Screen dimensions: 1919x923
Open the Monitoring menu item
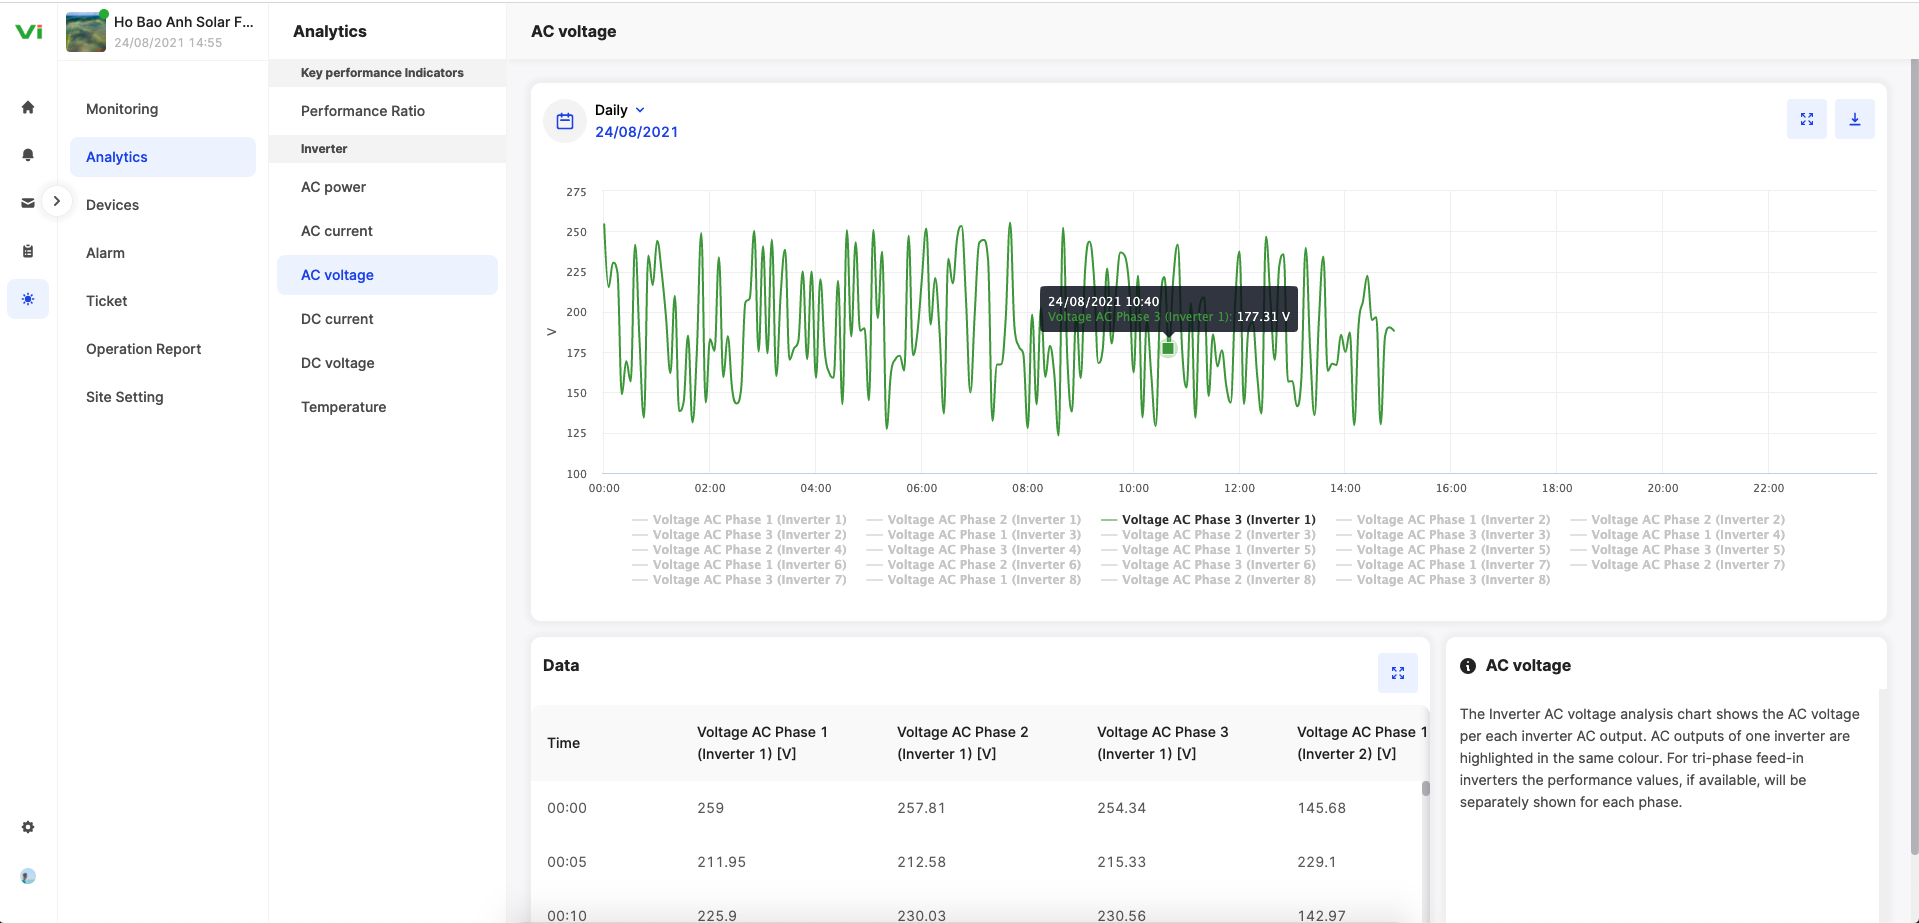(x=122, y=109)
